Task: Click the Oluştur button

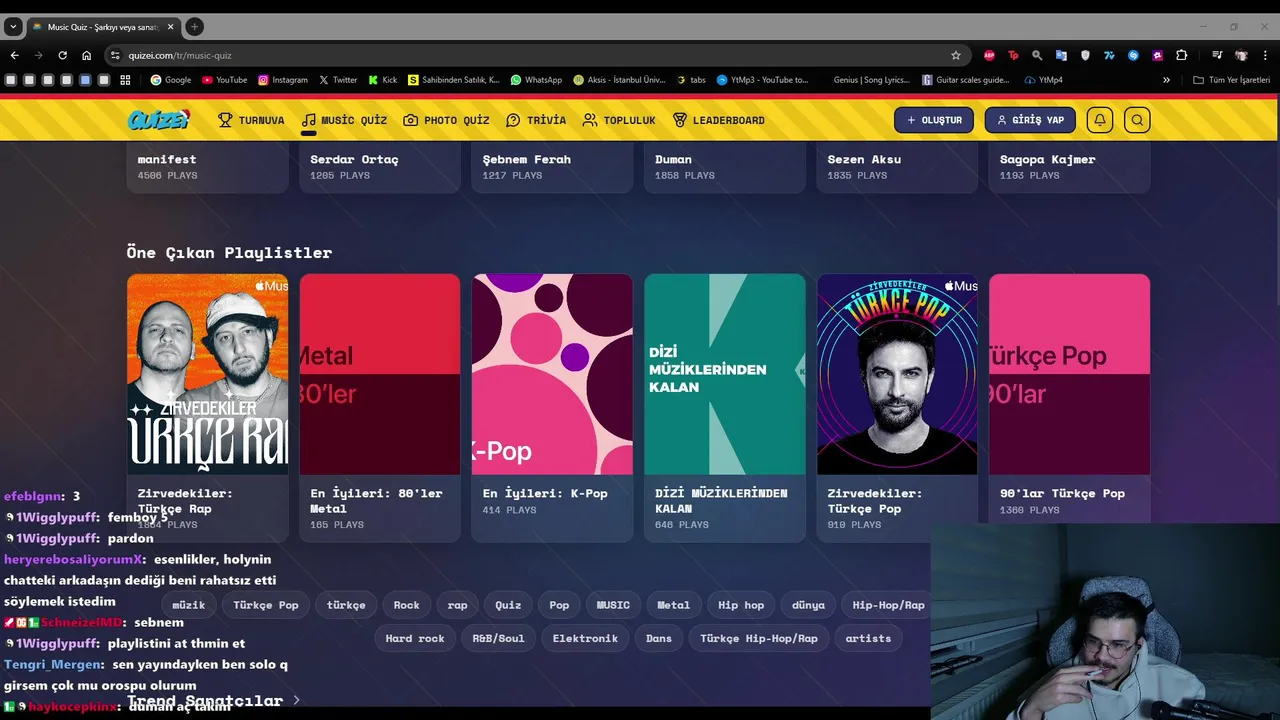Action: [x=934, y=120]
